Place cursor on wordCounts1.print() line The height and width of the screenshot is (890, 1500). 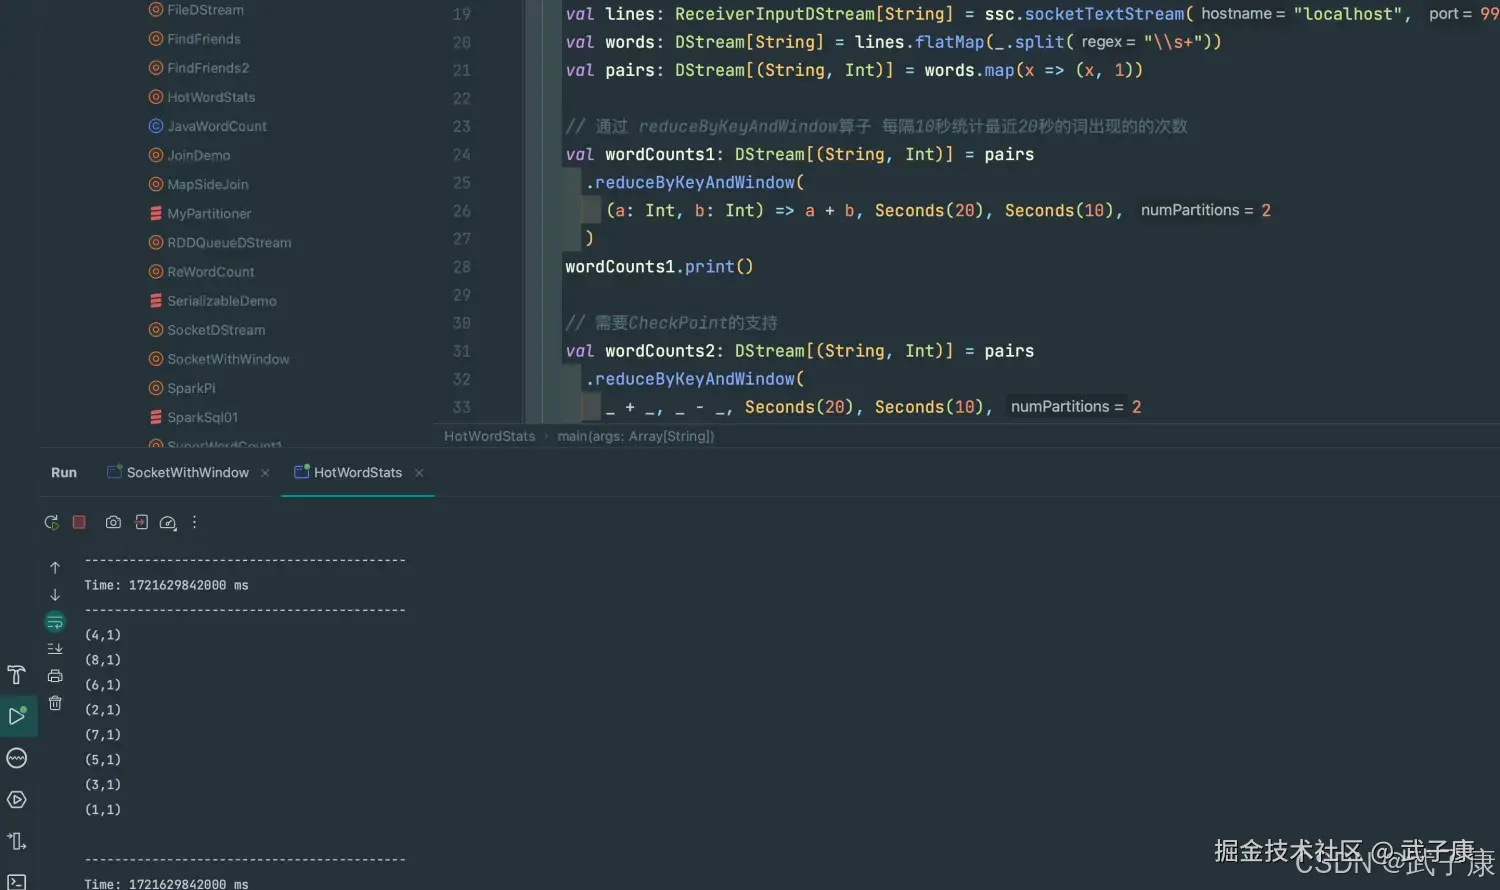659,267
